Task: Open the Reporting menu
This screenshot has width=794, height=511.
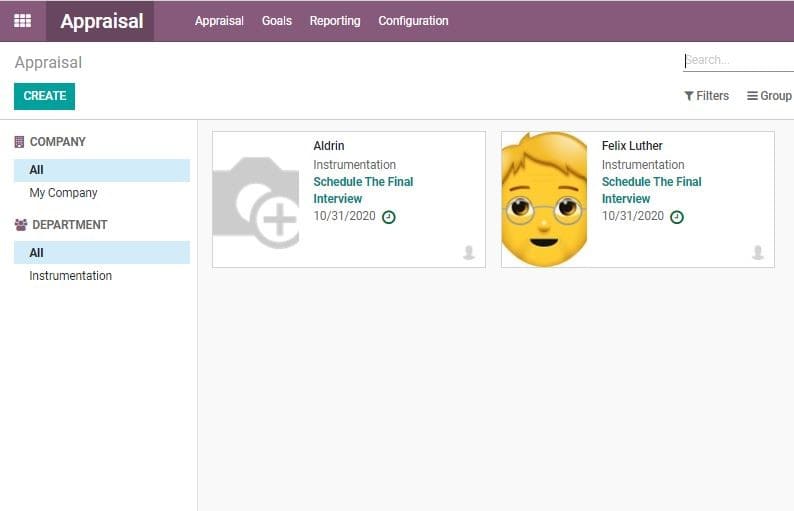Action: (x=335, y=21)
